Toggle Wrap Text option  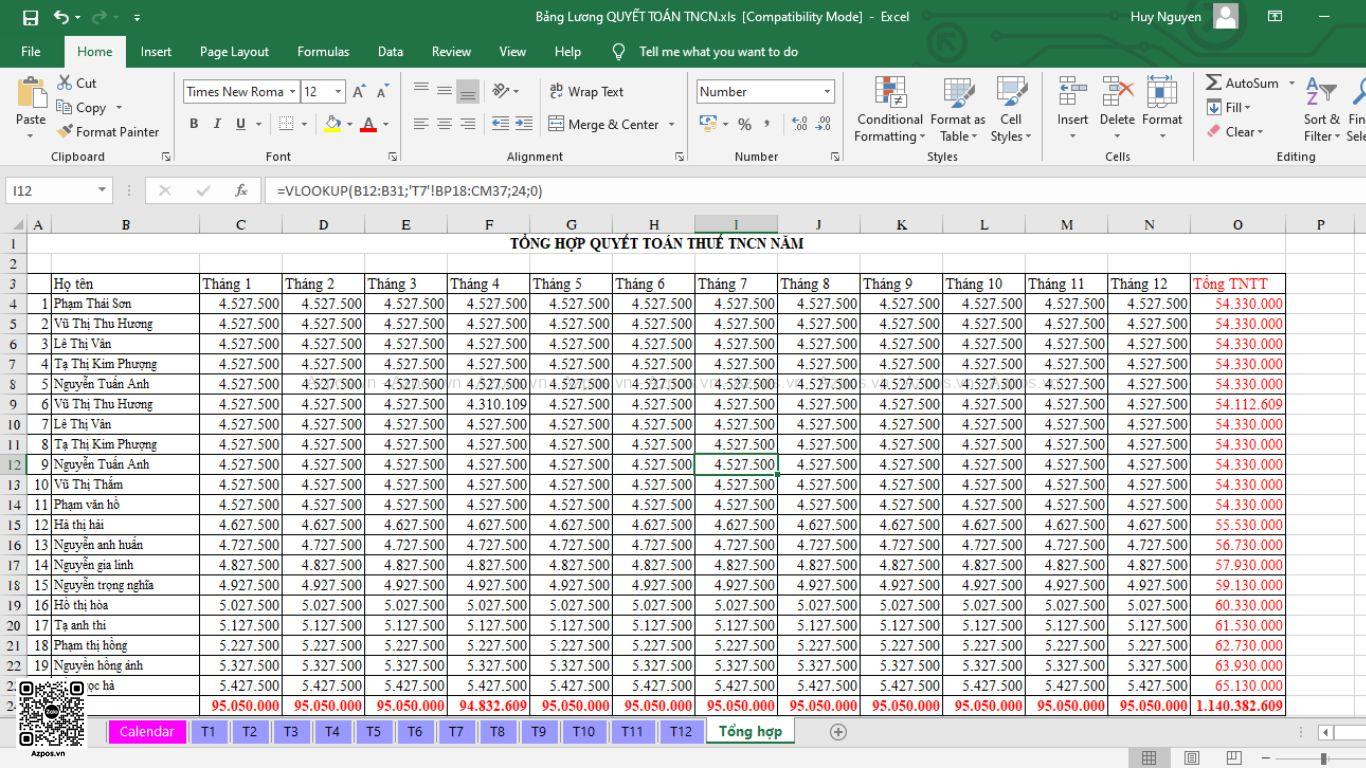point(586,91)
